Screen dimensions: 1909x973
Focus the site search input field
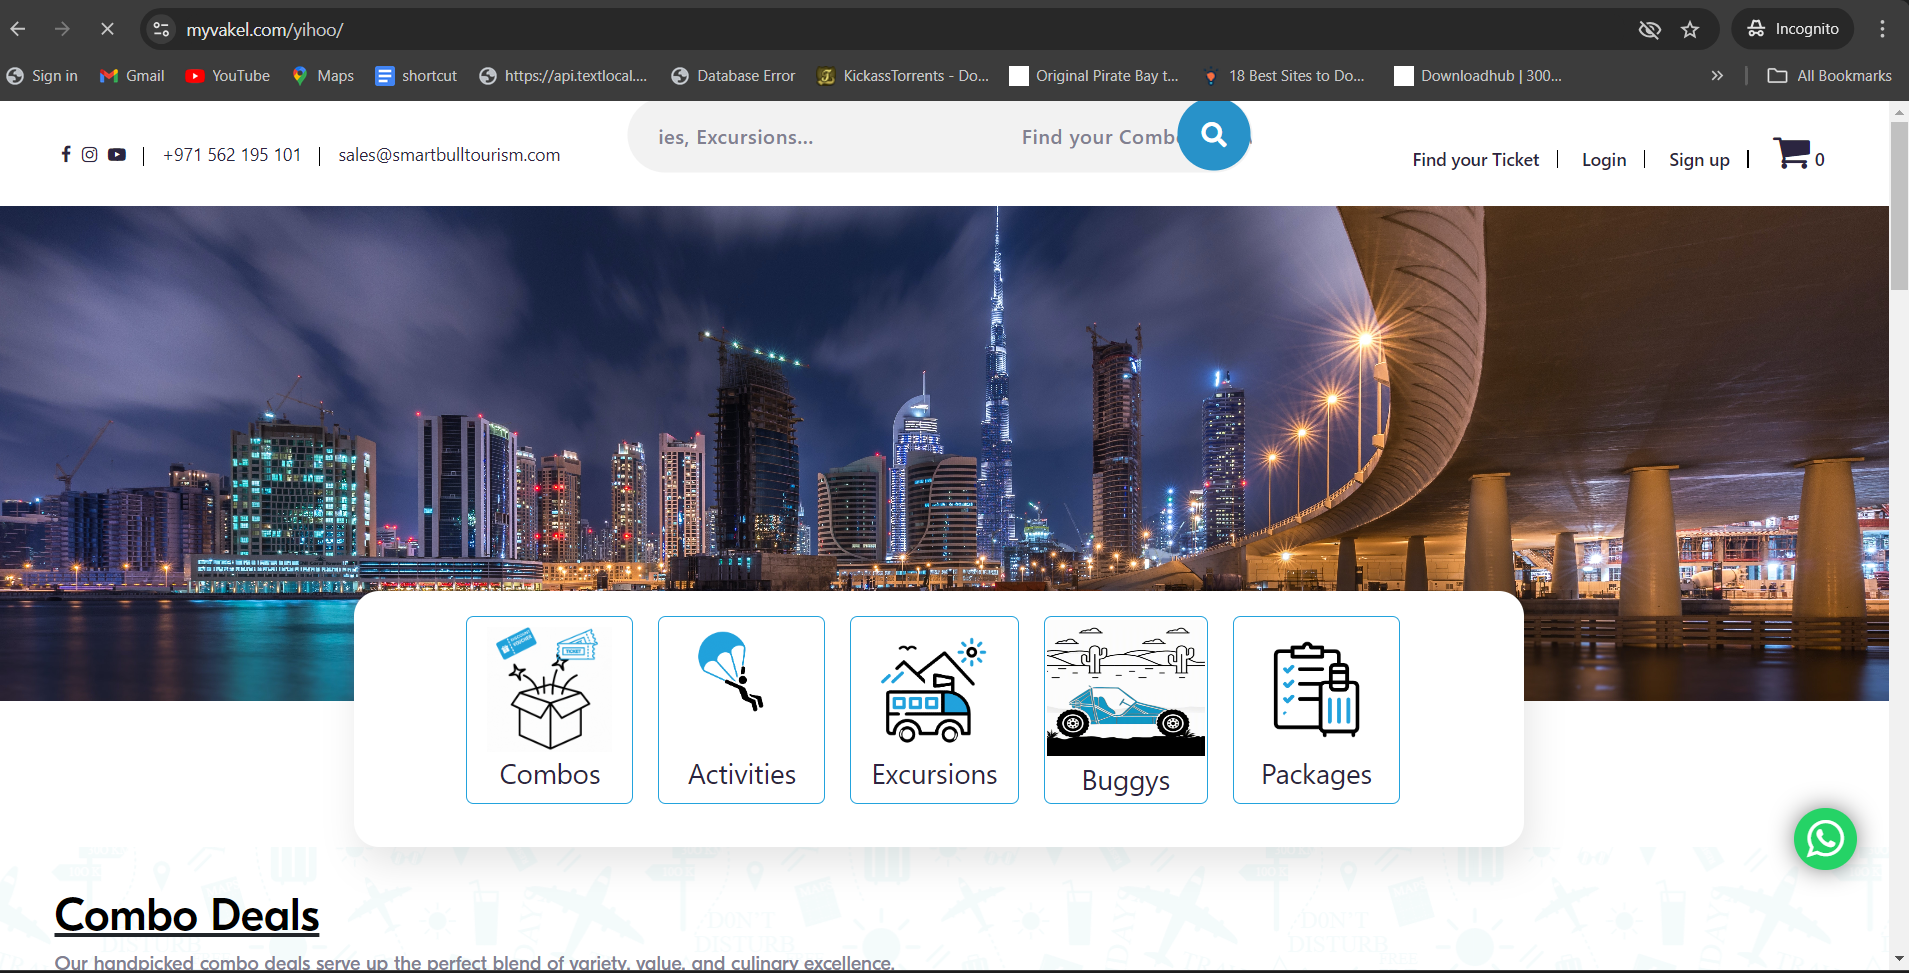click(x=900, y=137)
